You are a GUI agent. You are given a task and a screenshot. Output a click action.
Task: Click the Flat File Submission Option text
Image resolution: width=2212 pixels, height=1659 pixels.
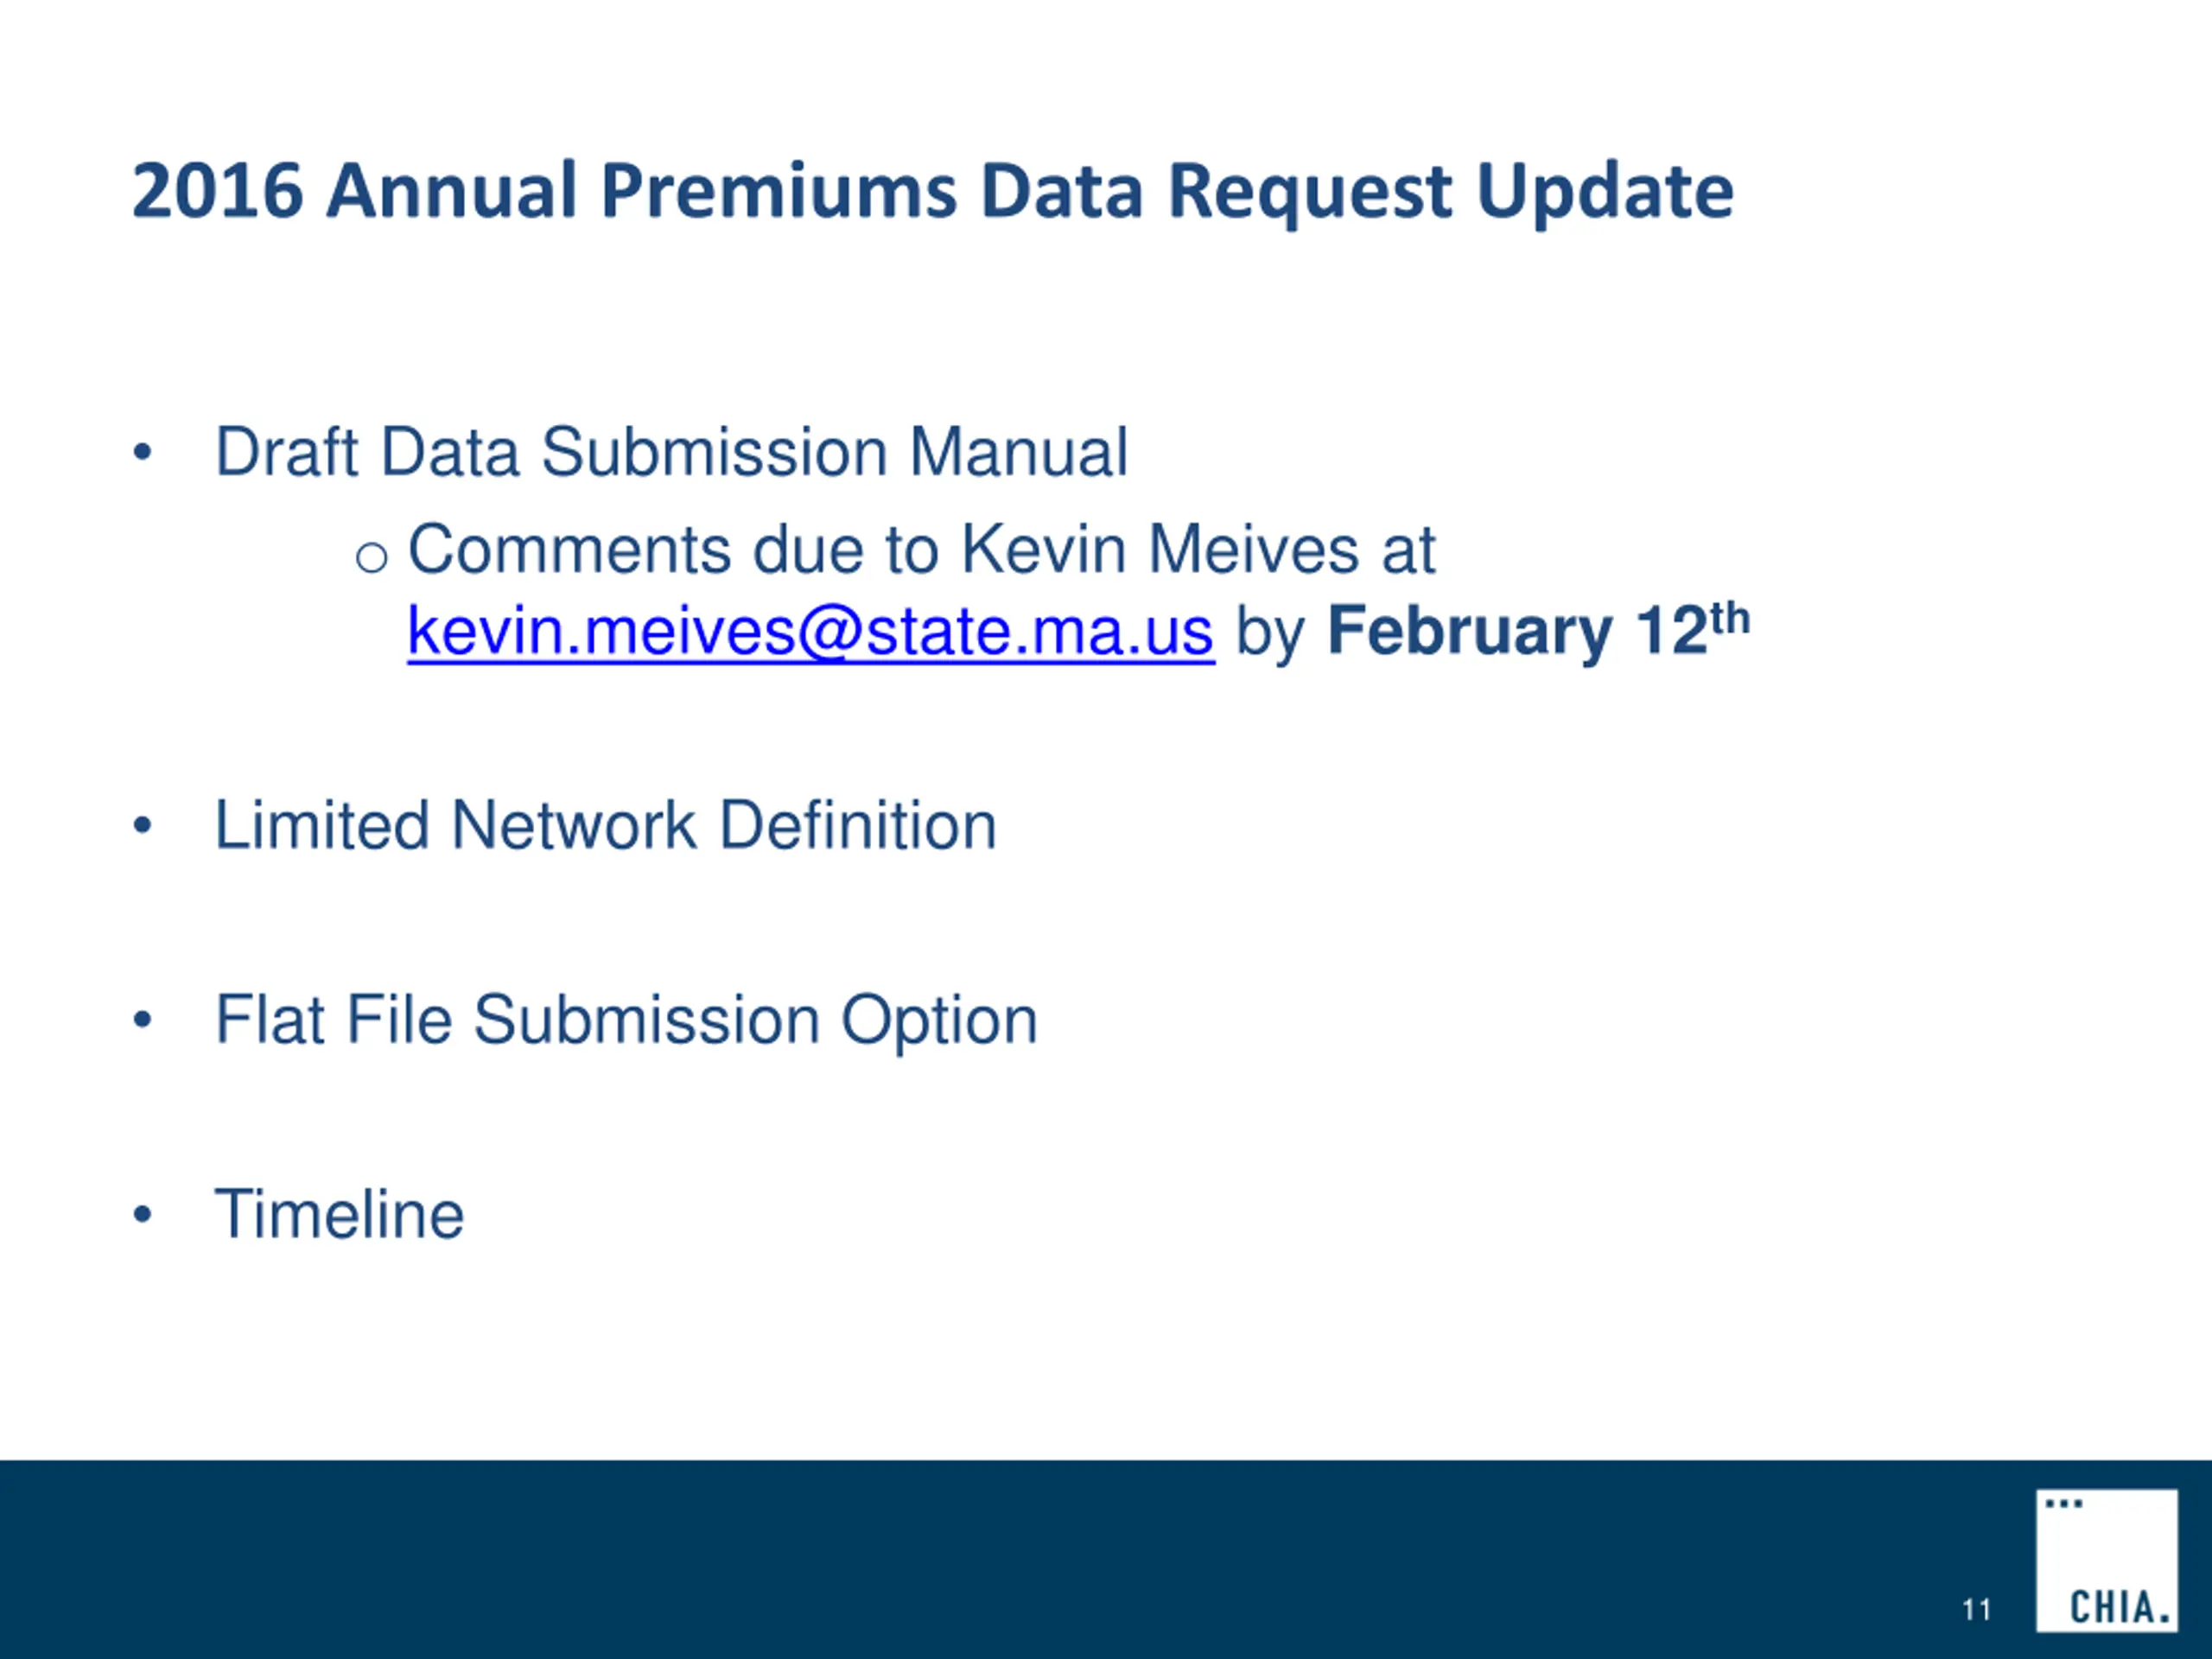pos(626,1021)
